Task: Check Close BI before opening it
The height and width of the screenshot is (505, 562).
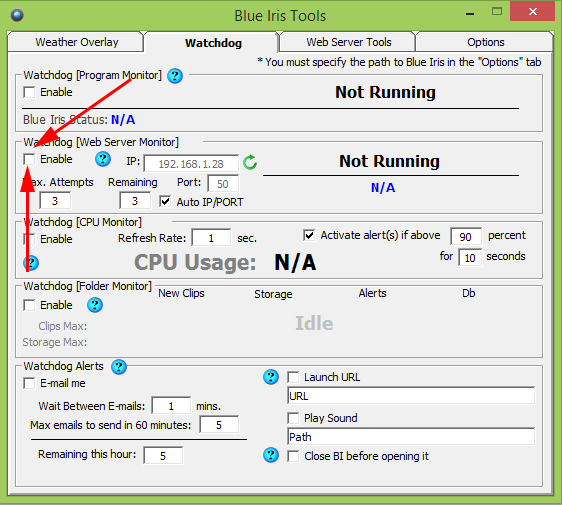Action: [293, 456]
